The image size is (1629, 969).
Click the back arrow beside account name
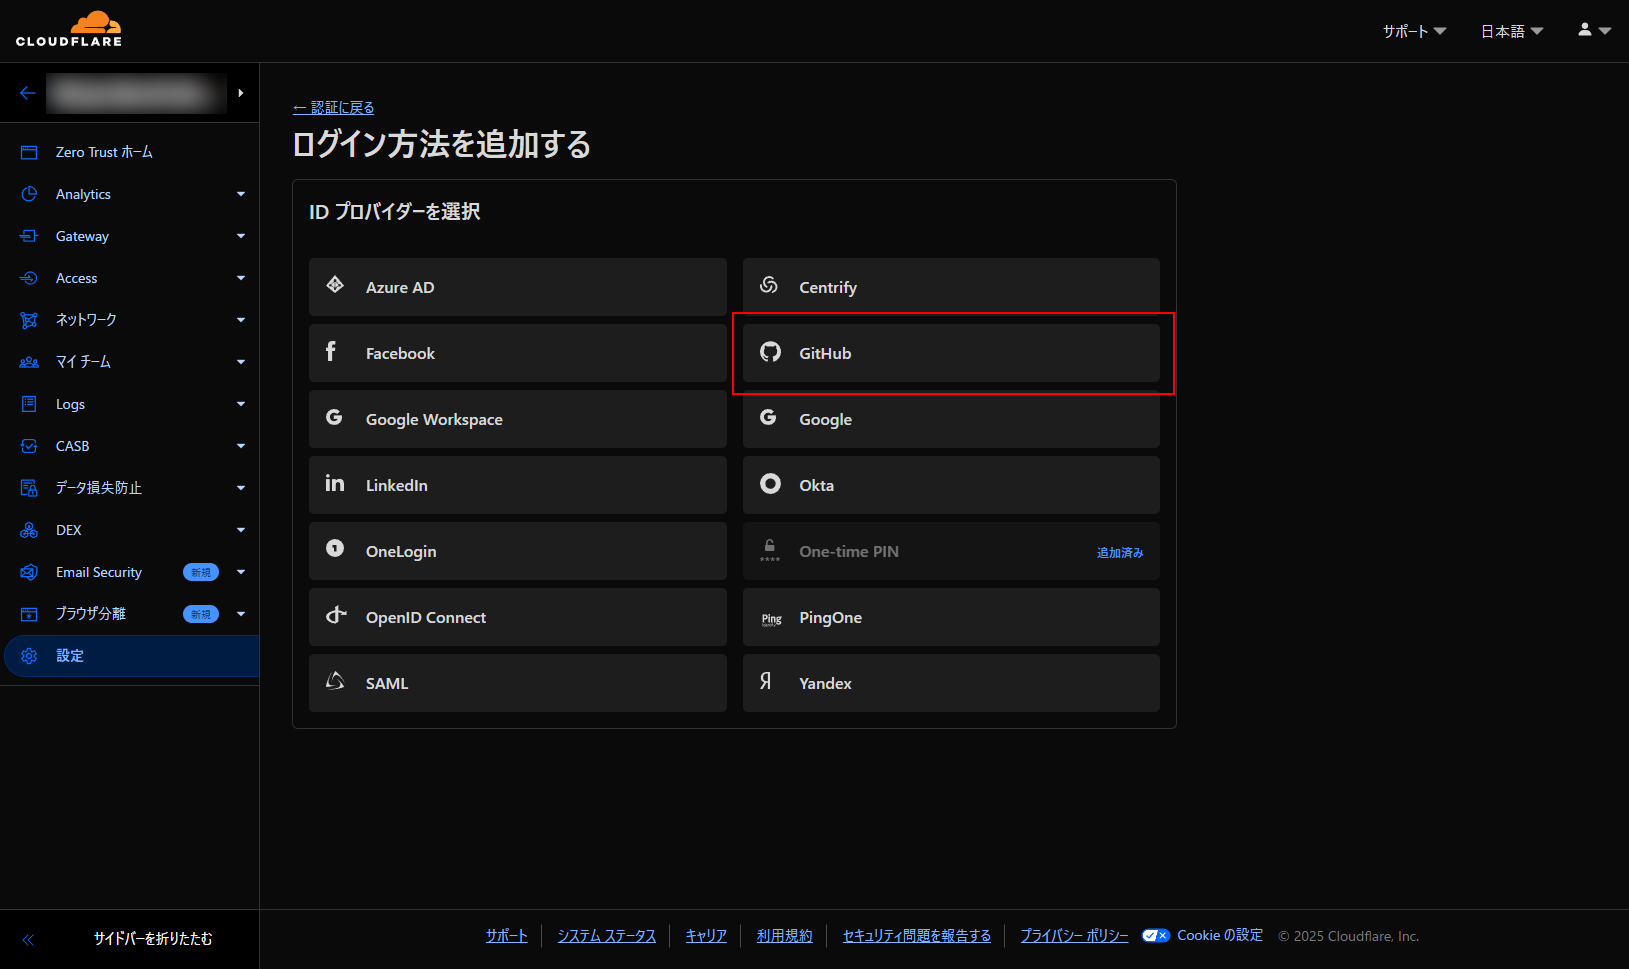click(x=28, y=93)
